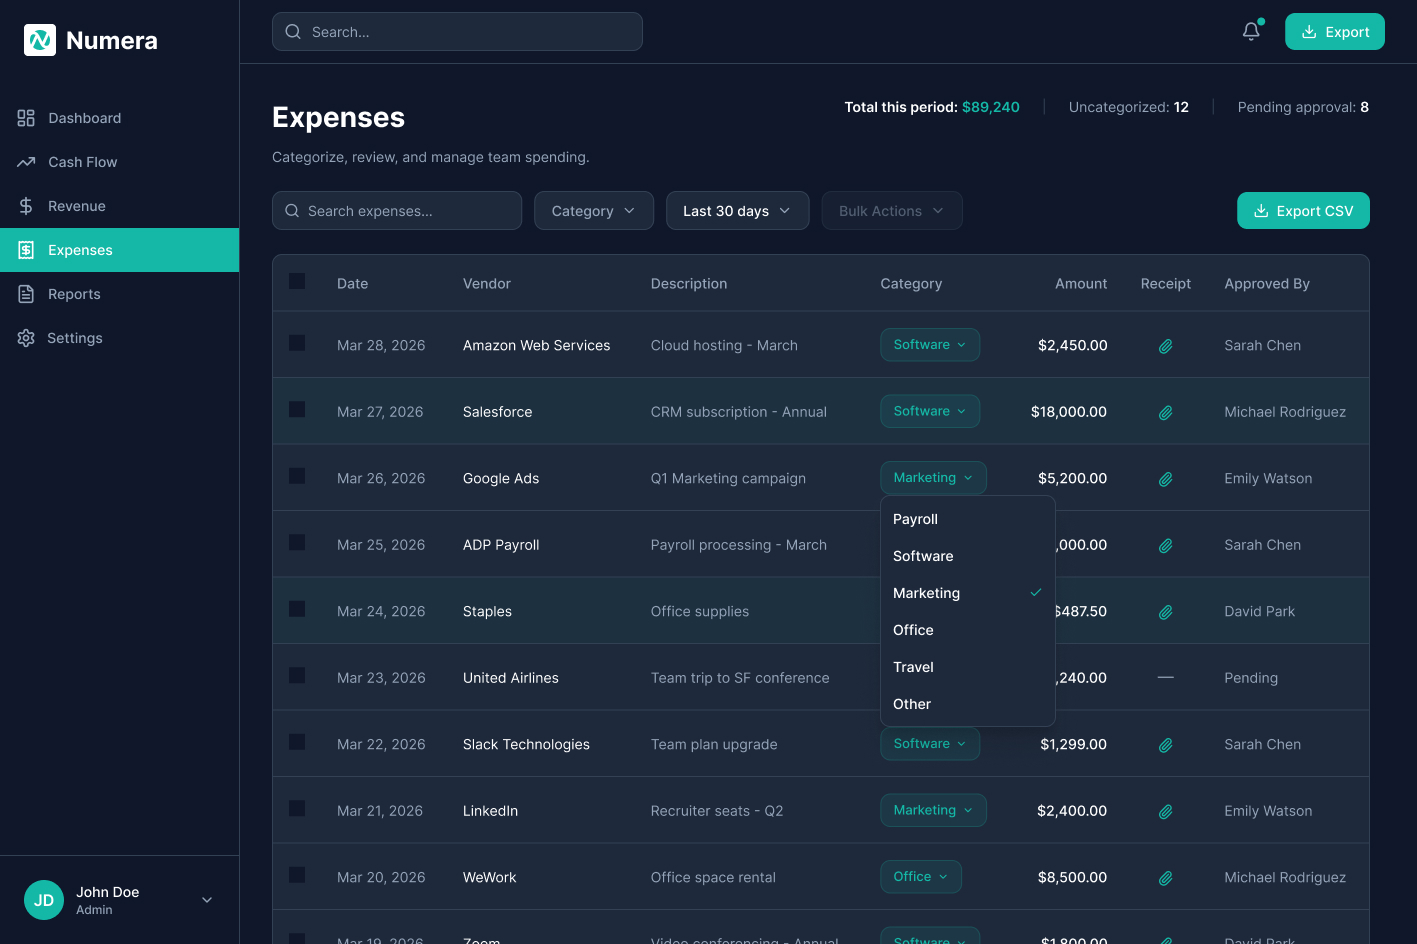Viewport: 1417px width, 944px height.
Task: View receipt for Staples expense
Action: click(1165, 612)
